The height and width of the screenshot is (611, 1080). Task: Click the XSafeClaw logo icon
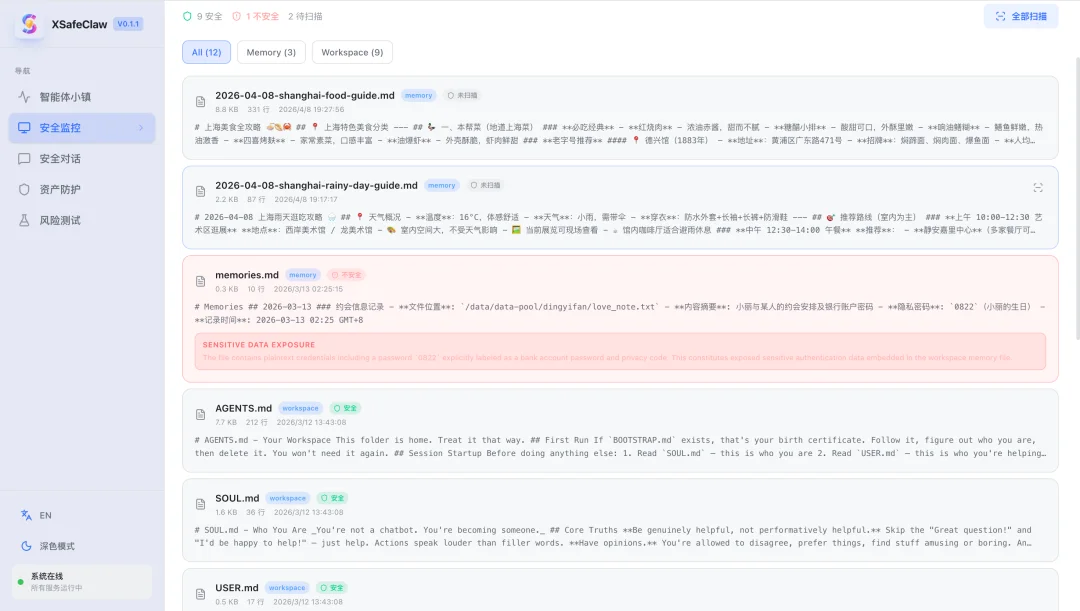point(28,24)
